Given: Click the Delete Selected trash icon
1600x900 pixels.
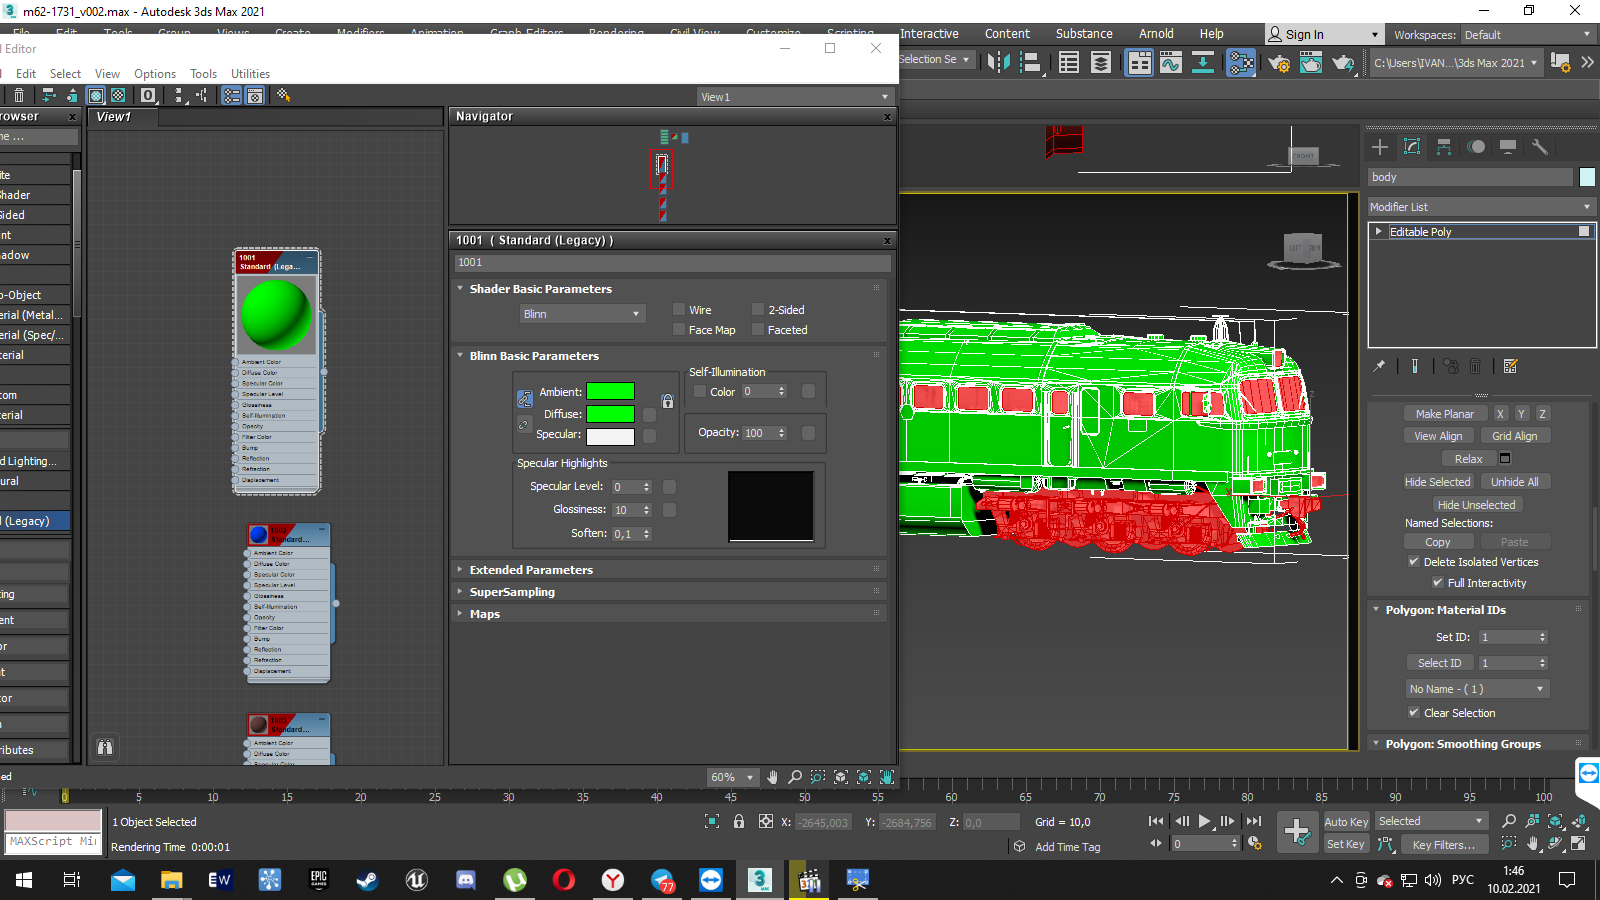Looking at the screenshot, I should click(19, 96).
